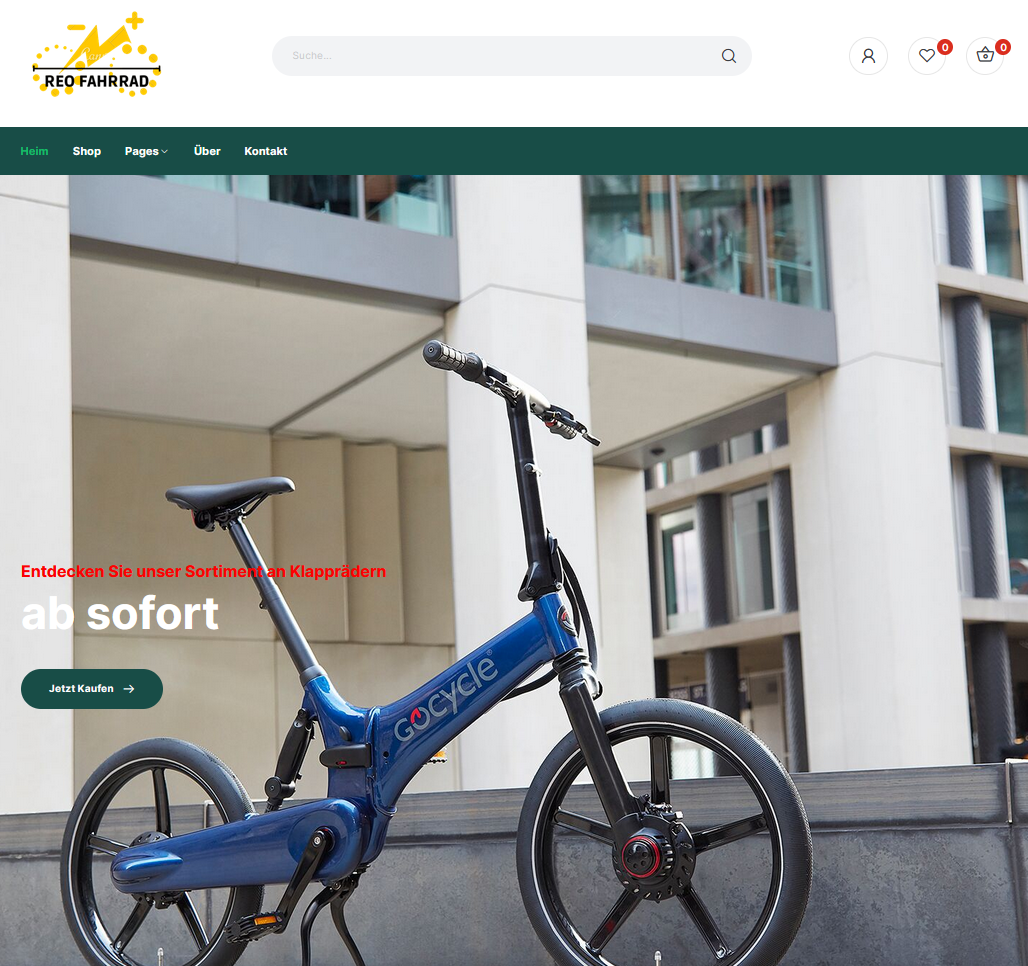
Task: Click the Jetzt Kaufen button
Action: click(92, 689)
